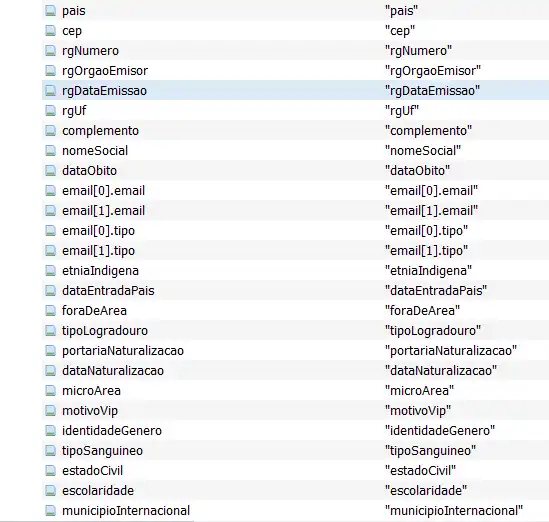The height and width of the screenshot is (522, 549).
Task: Click the field icon beside pais
Action: coord(50,11)
